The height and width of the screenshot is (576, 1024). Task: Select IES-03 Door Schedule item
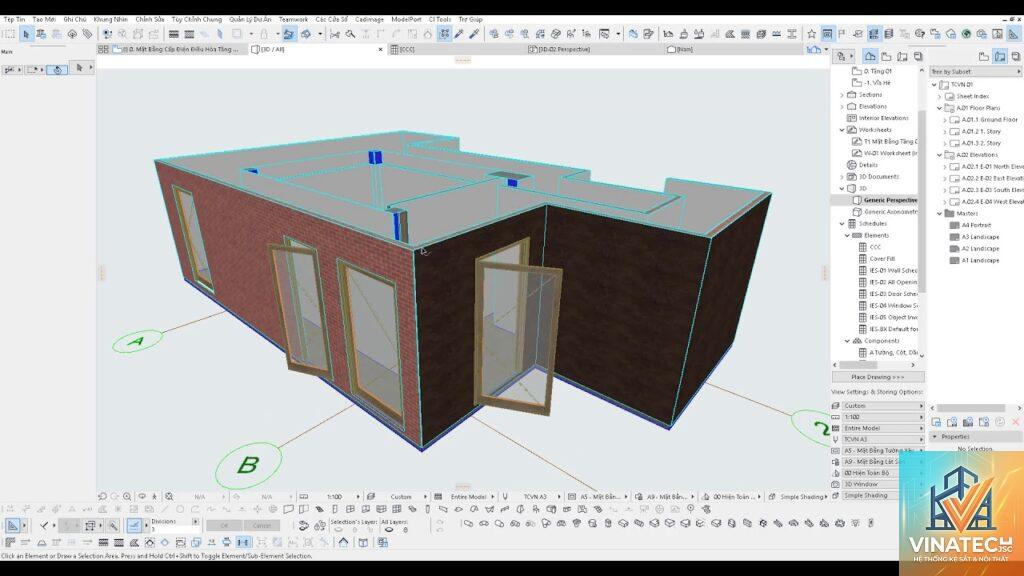click(x=893, y=294)
